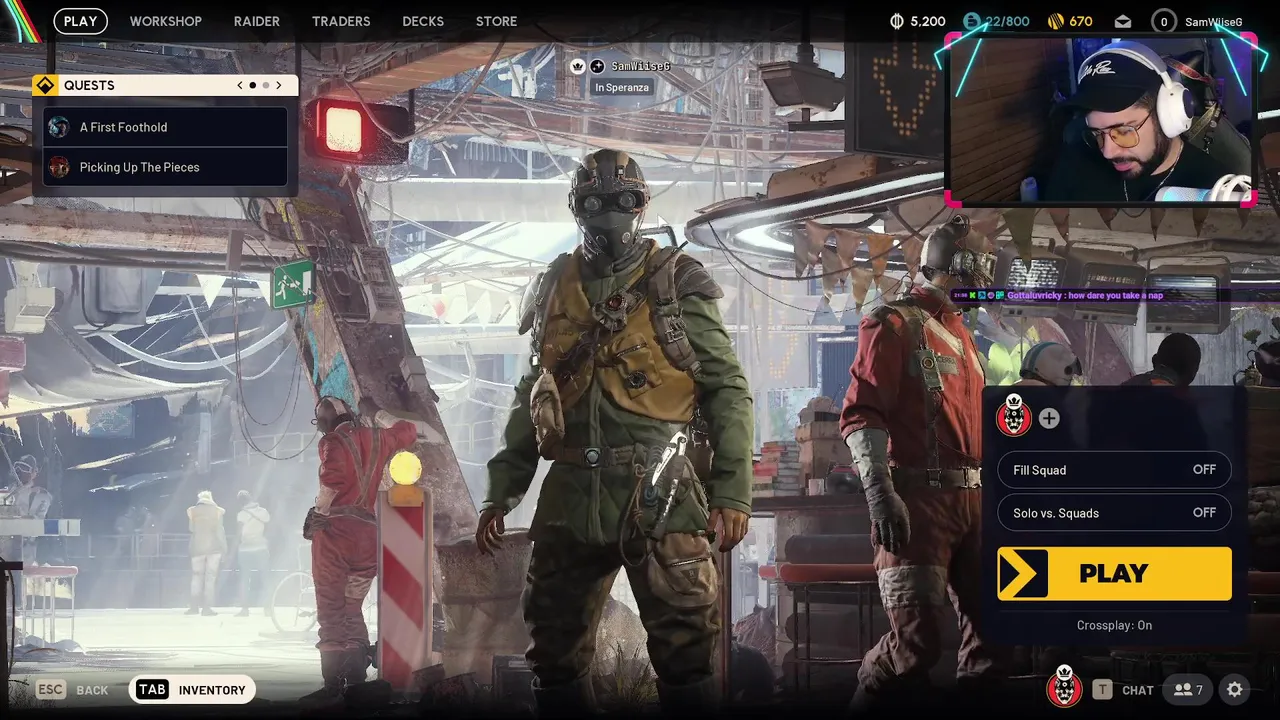Go to the TRADERS tab
The height and width of the screenshot is (720, 1280).
(x=341, y=21)
